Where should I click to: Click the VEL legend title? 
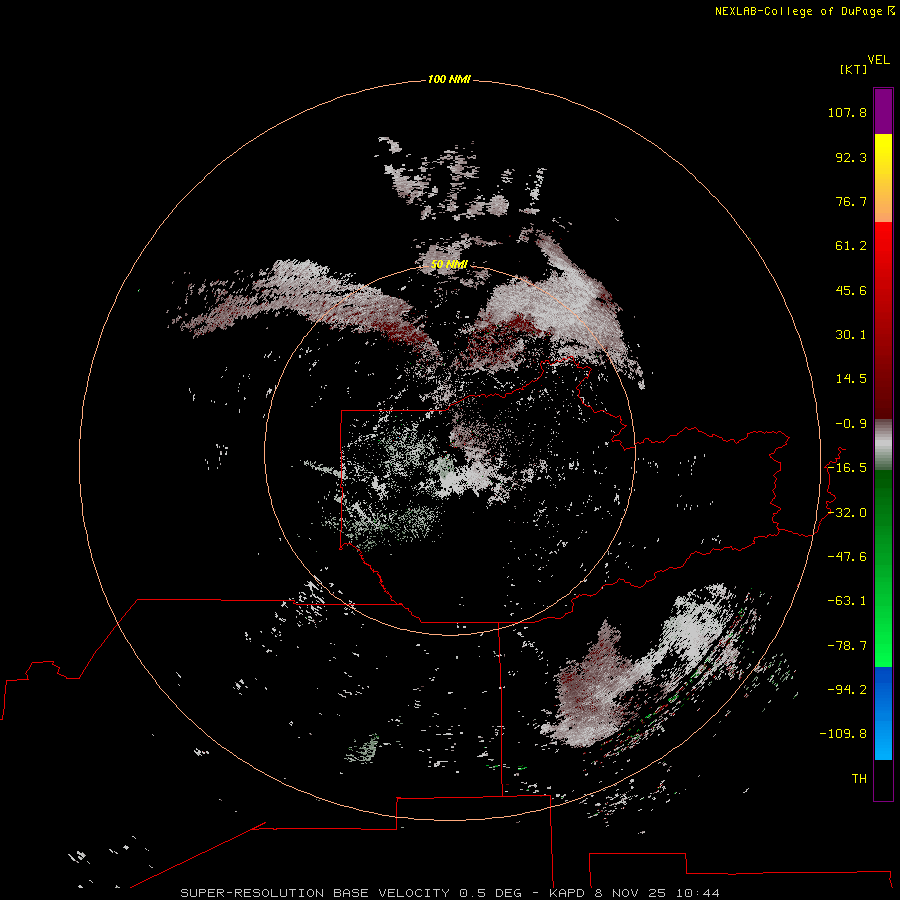coord(878,60)
